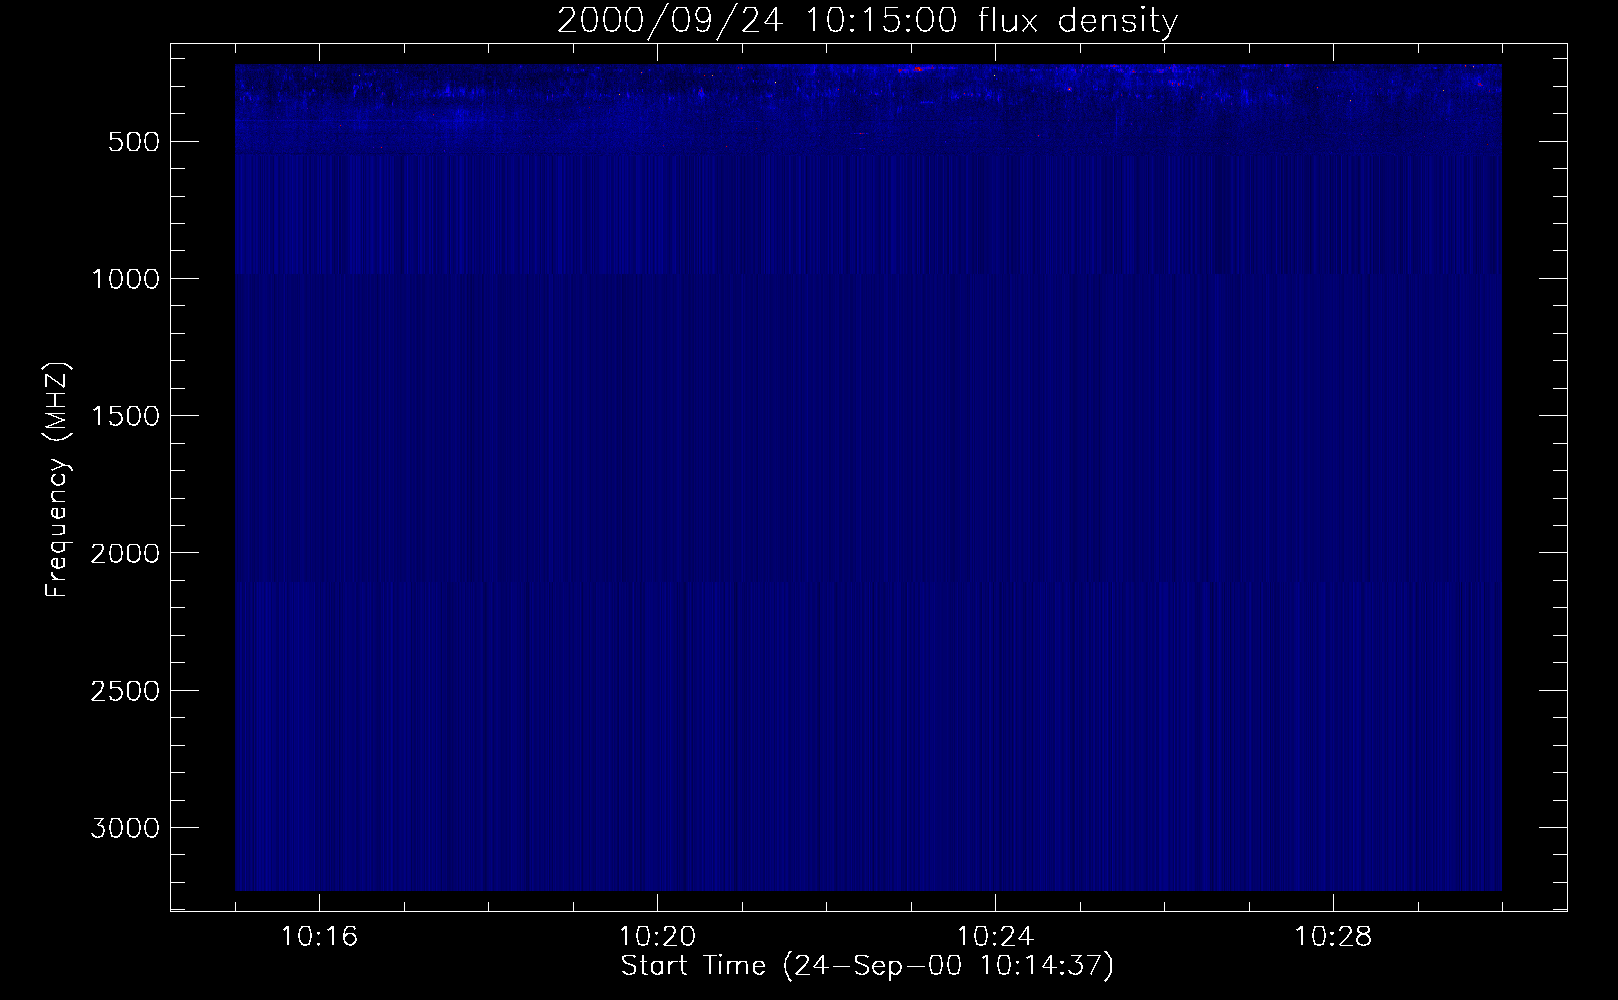
Task: Click the 500 frequency tick label
Action: tap(136, 142)
